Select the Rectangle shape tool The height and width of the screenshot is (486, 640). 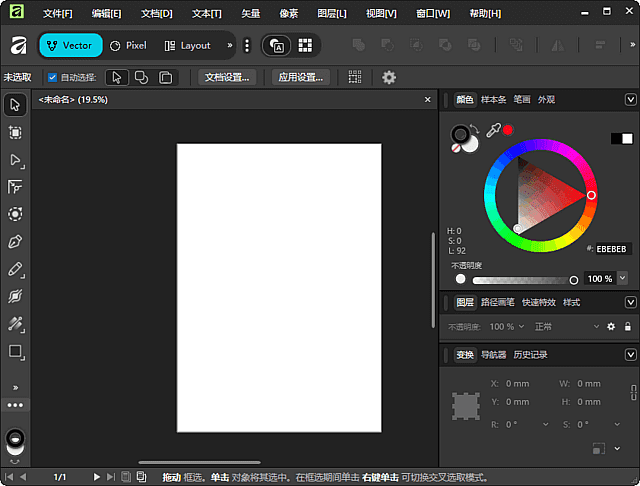(x=15, y=352)
